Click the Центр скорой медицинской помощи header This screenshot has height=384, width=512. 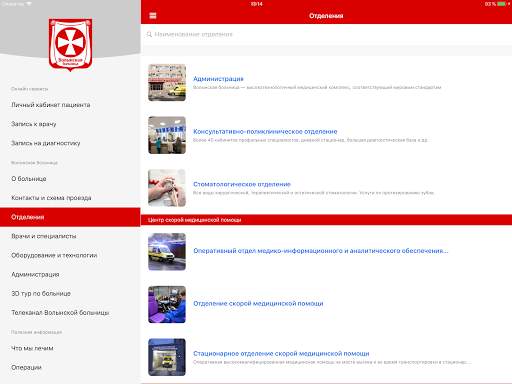(326, 220)
